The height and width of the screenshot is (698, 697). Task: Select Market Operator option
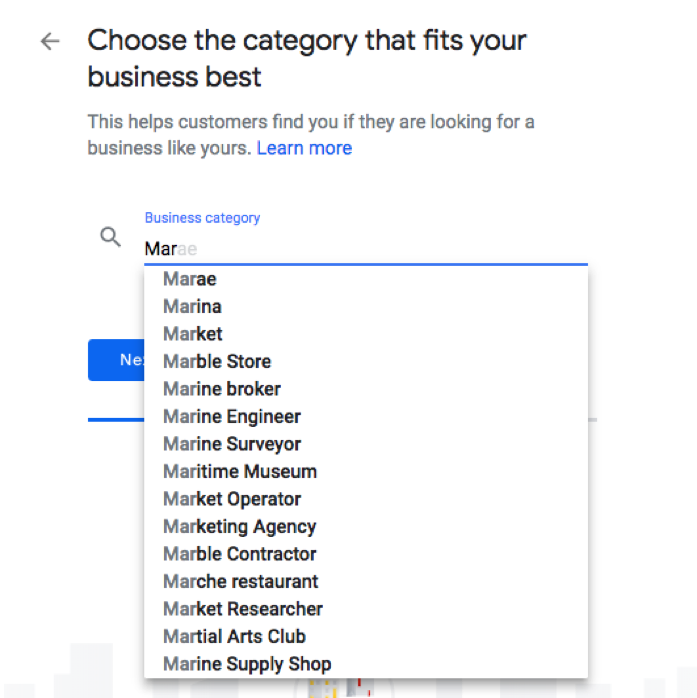pos(232,499)
